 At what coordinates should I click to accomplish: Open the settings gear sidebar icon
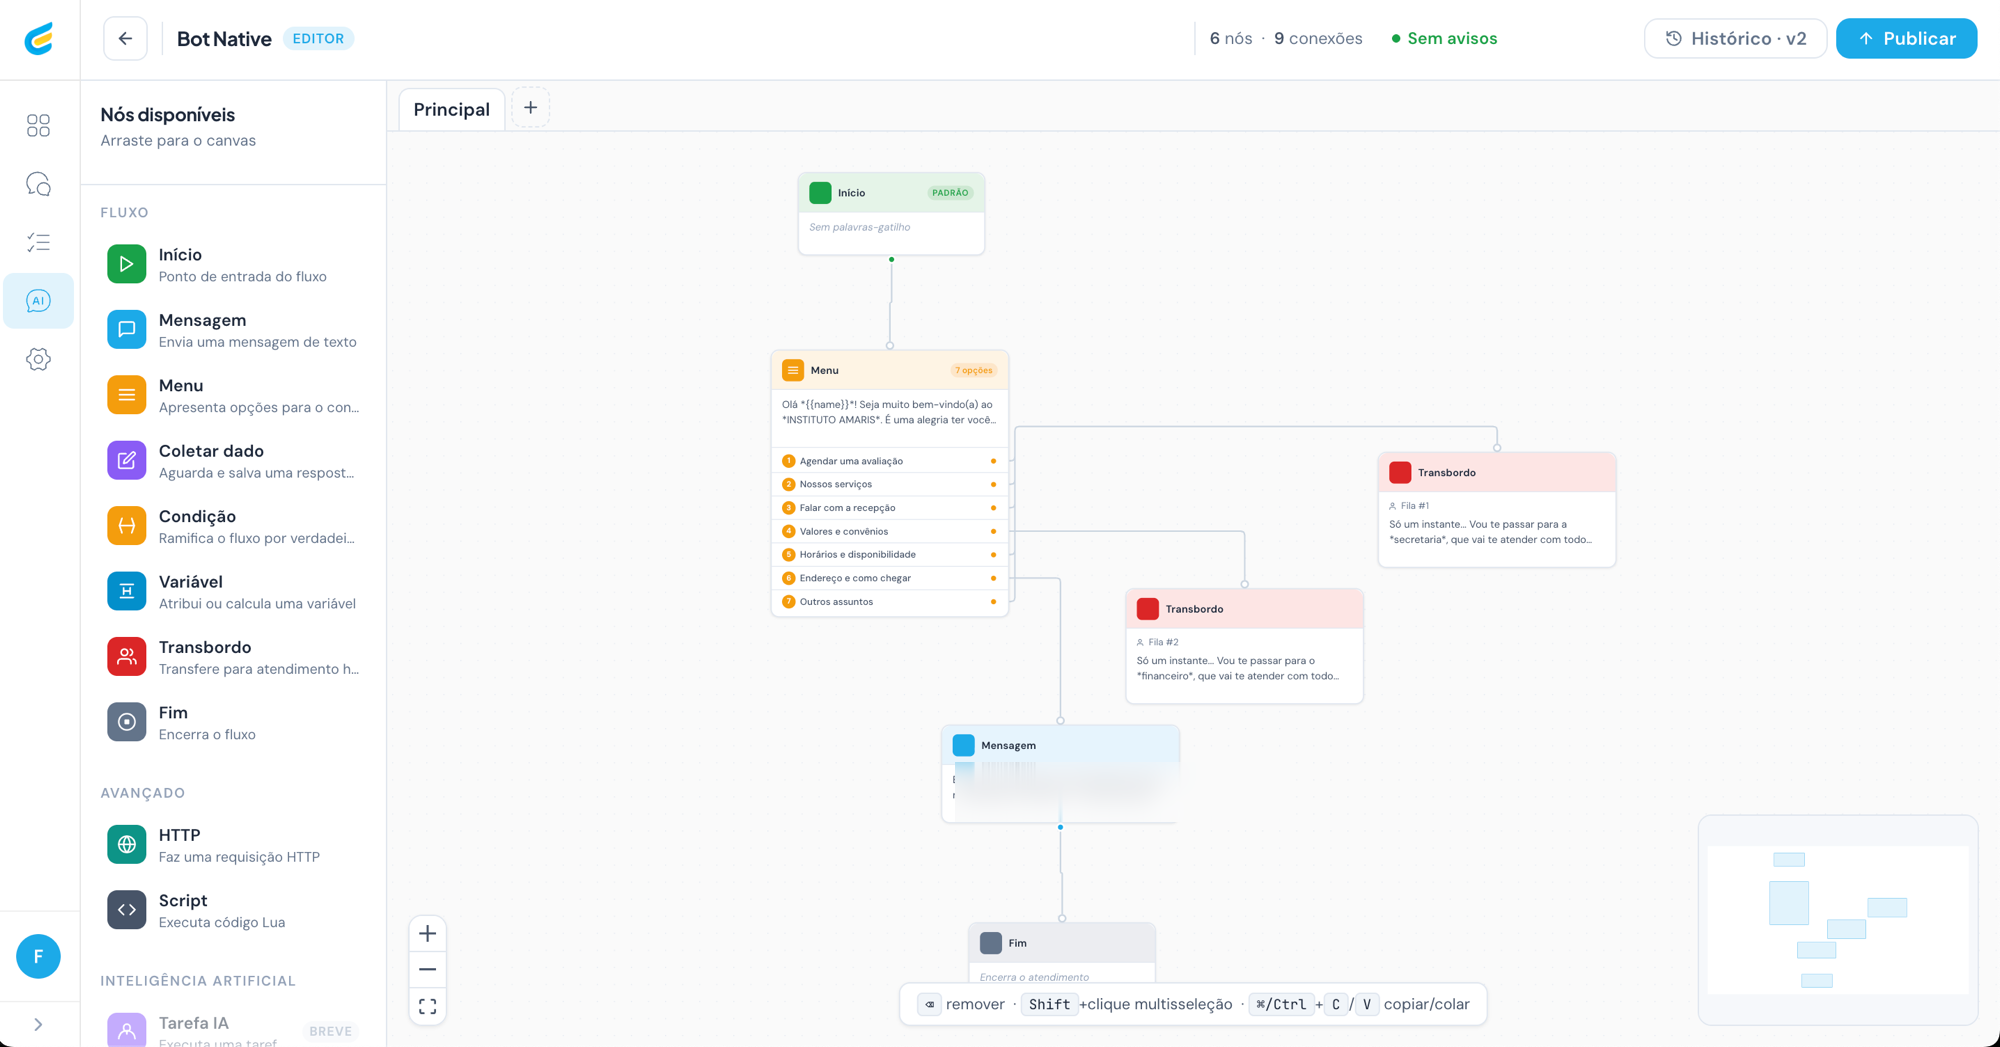[38, 359]
